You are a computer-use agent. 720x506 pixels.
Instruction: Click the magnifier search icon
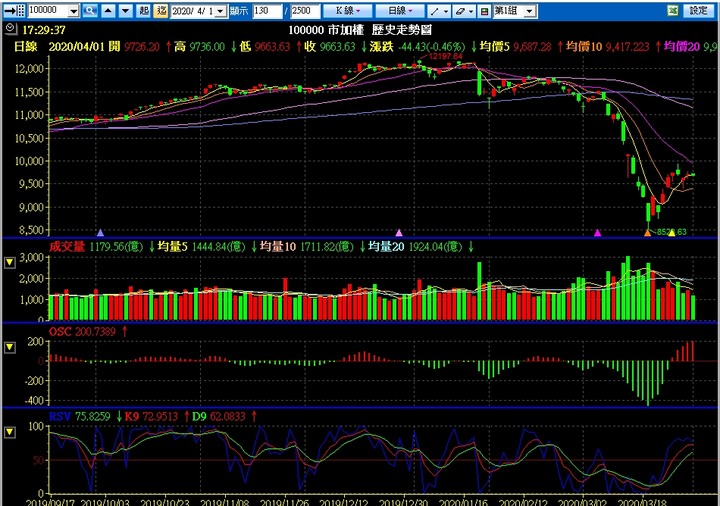pyautogui.click(x=90, y=11)
